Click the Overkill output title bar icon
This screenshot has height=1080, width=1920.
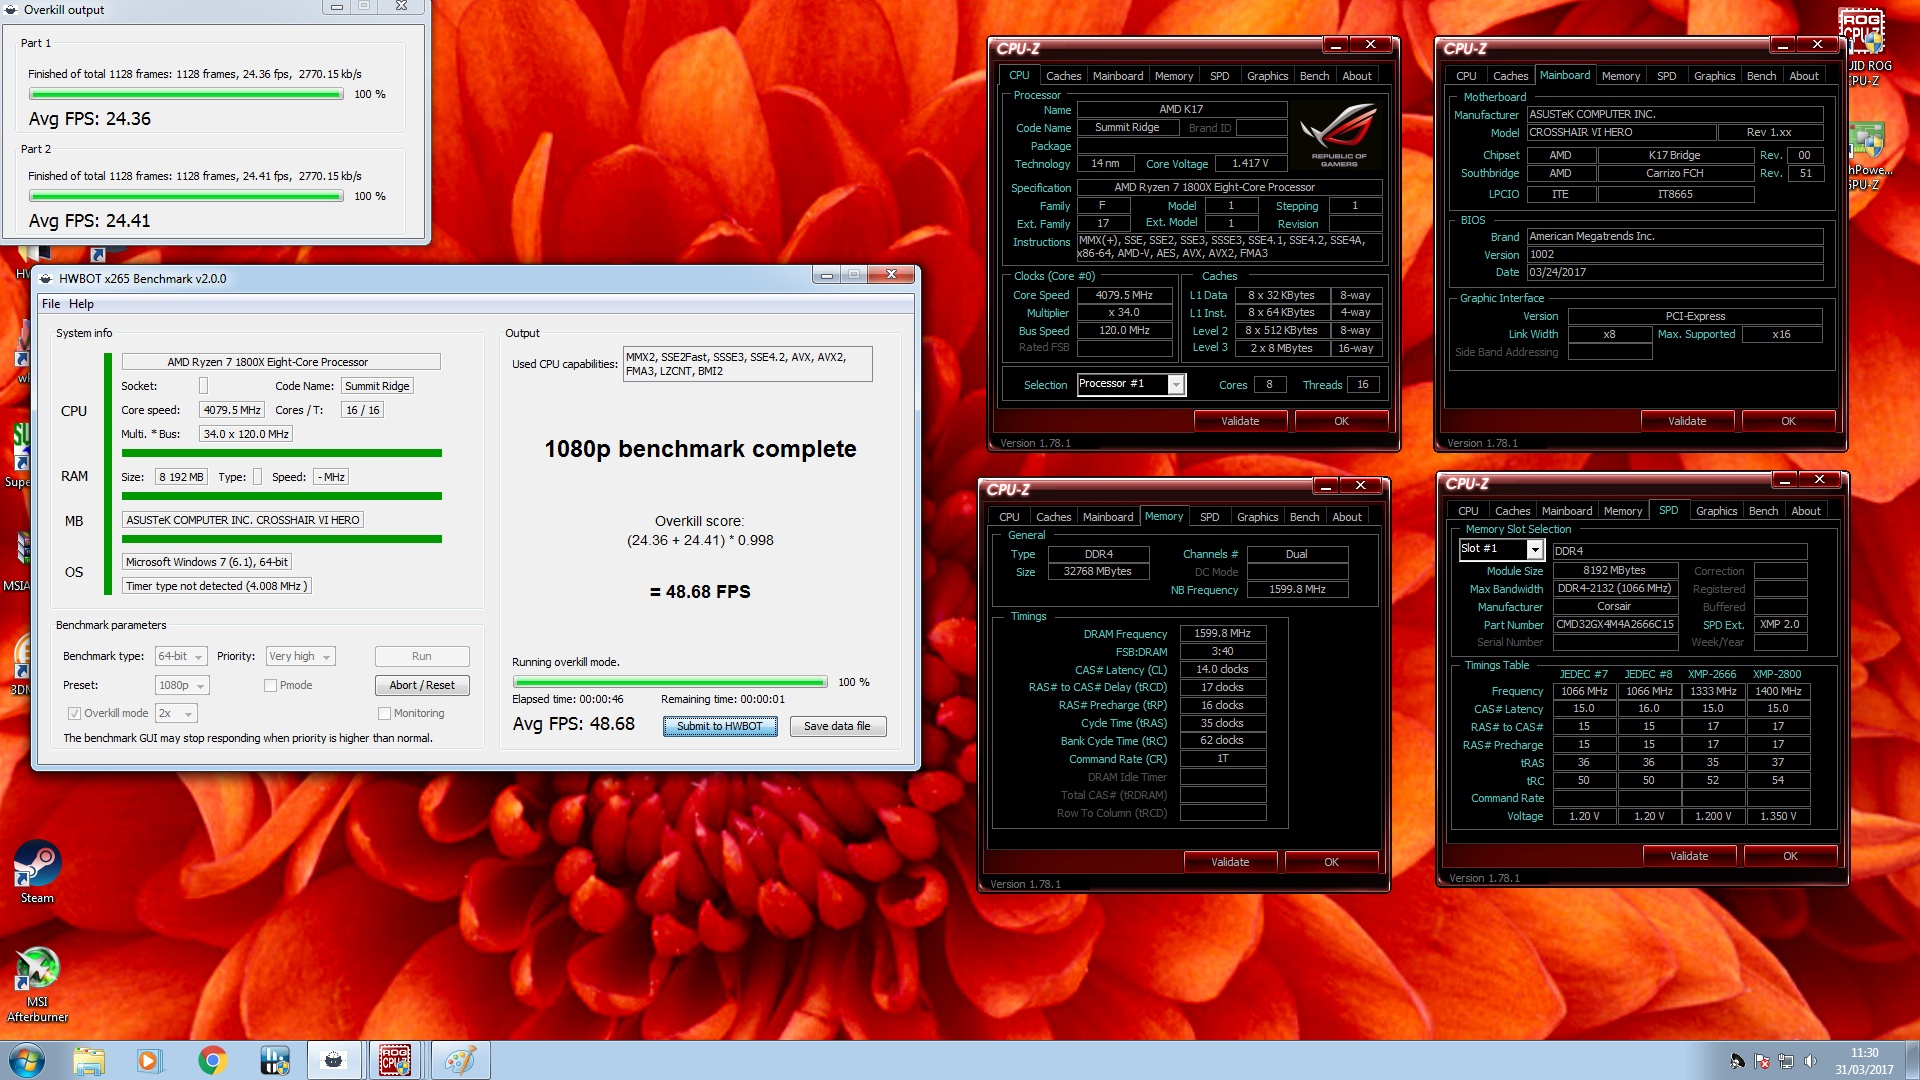tap(11, 10)
